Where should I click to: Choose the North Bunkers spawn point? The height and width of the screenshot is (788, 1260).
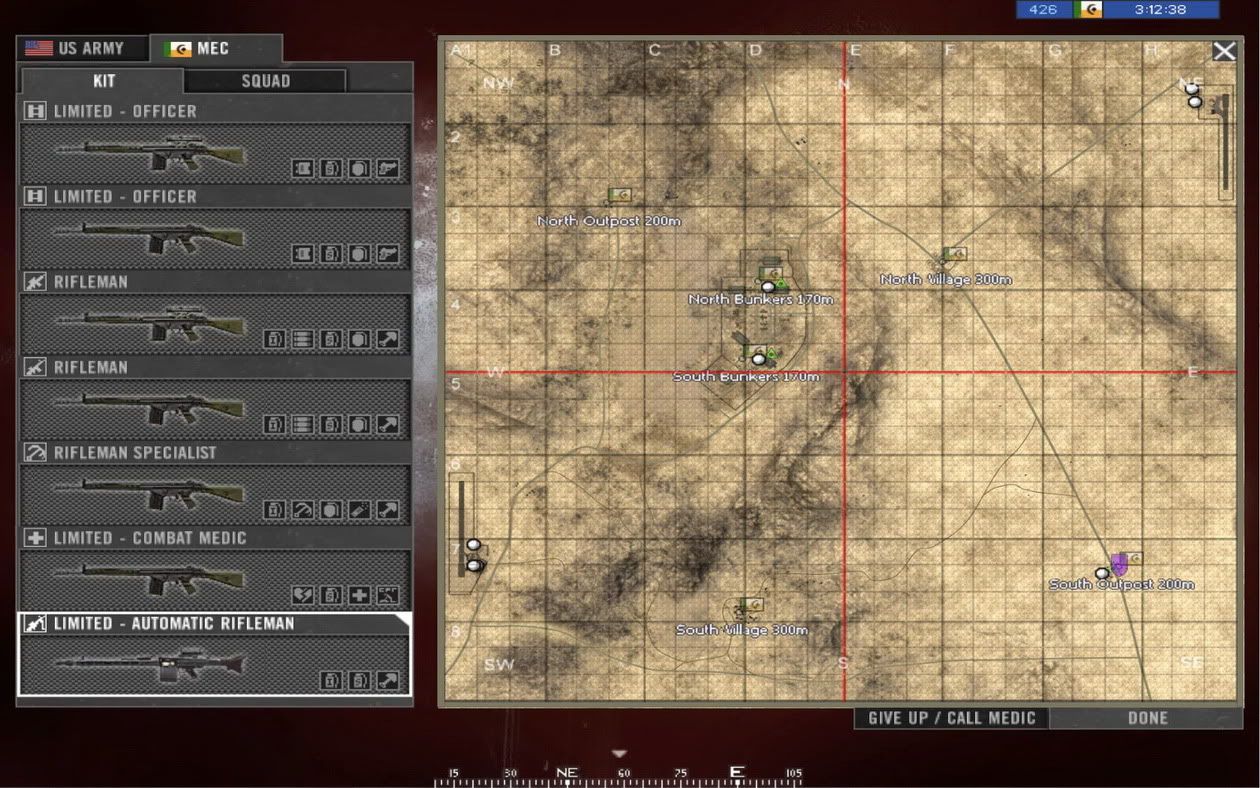[x=768, y=287]
